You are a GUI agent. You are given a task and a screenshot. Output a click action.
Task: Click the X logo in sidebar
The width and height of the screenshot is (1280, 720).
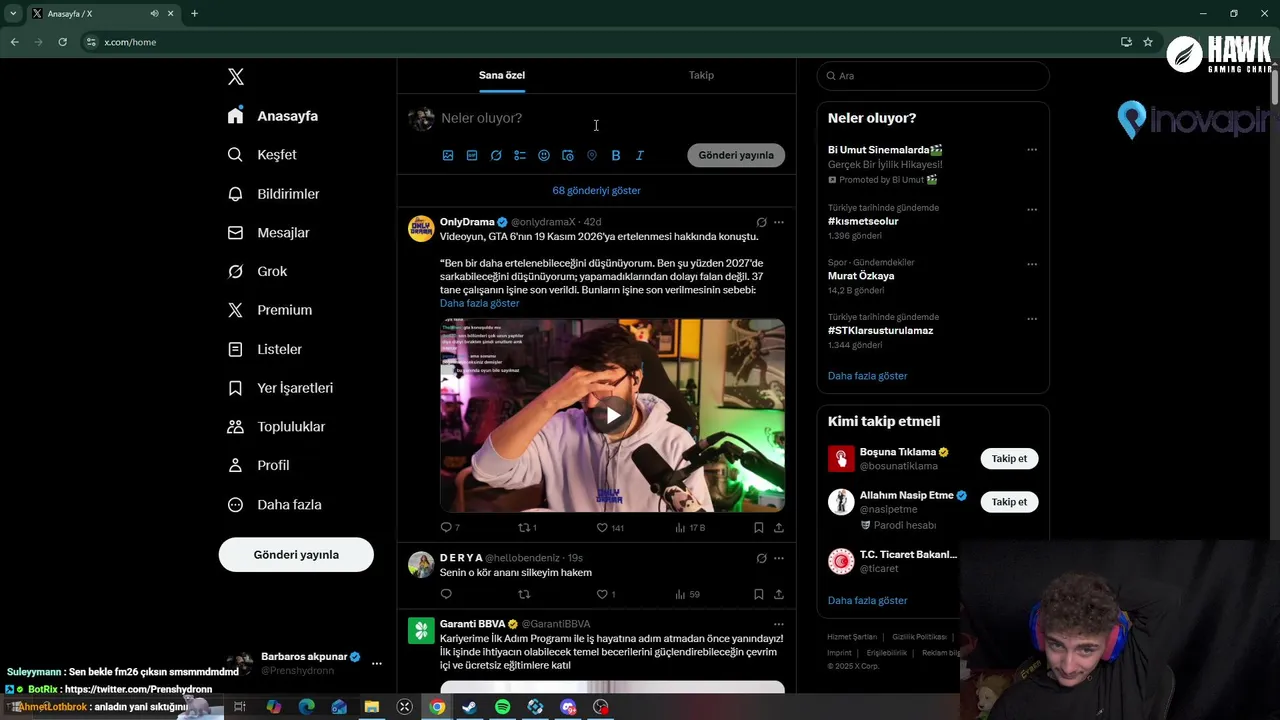click(236, 77)
